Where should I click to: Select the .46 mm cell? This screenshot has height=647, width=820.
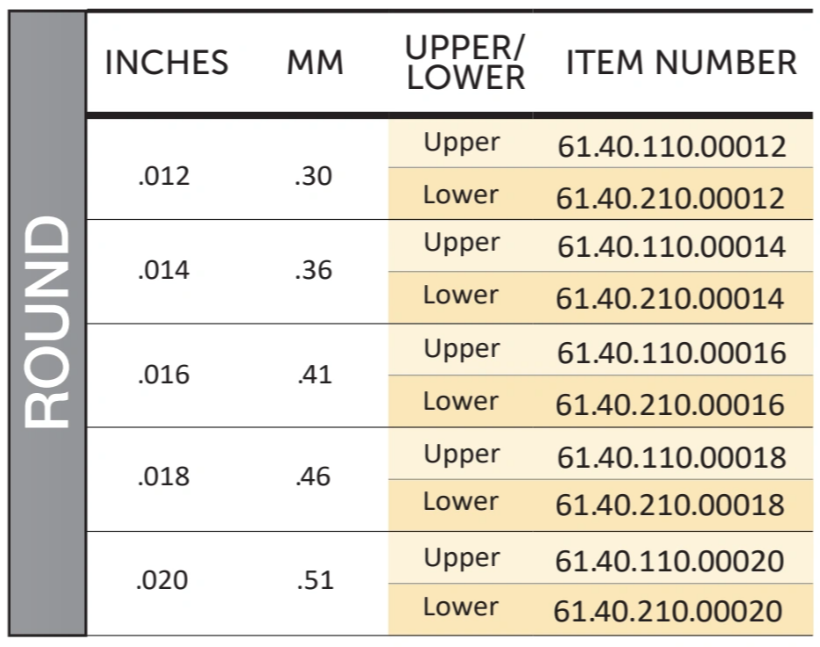pos(313,476)
